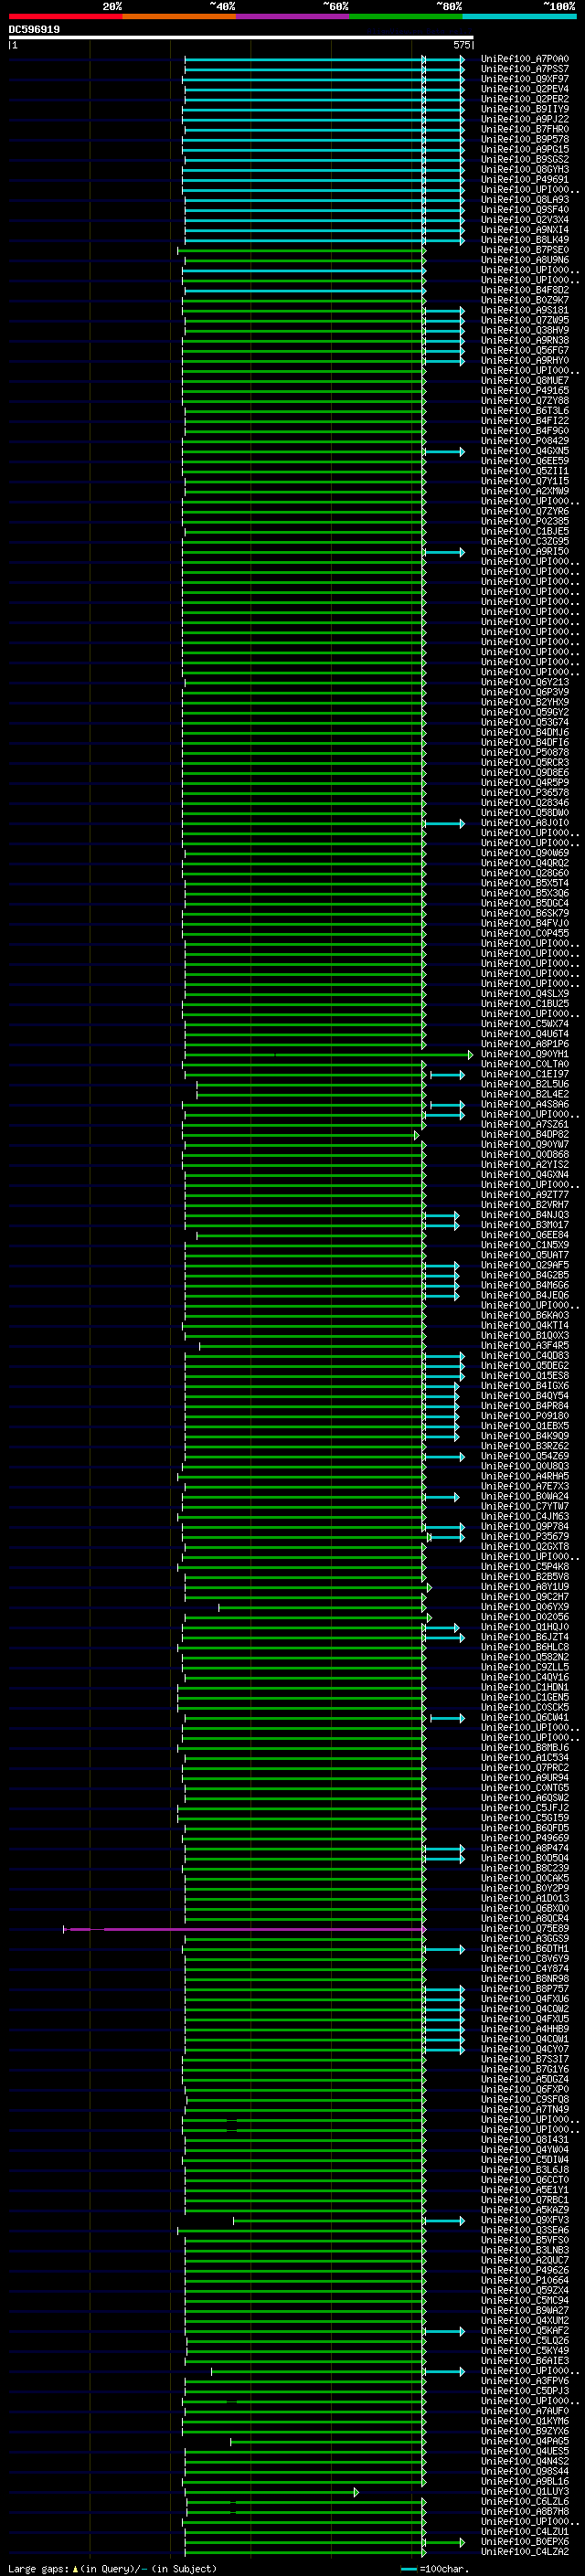Select the red 20% identity color segment
Image resolution: width=585 pixels, height=2576 pixels.
click(65, 16)
